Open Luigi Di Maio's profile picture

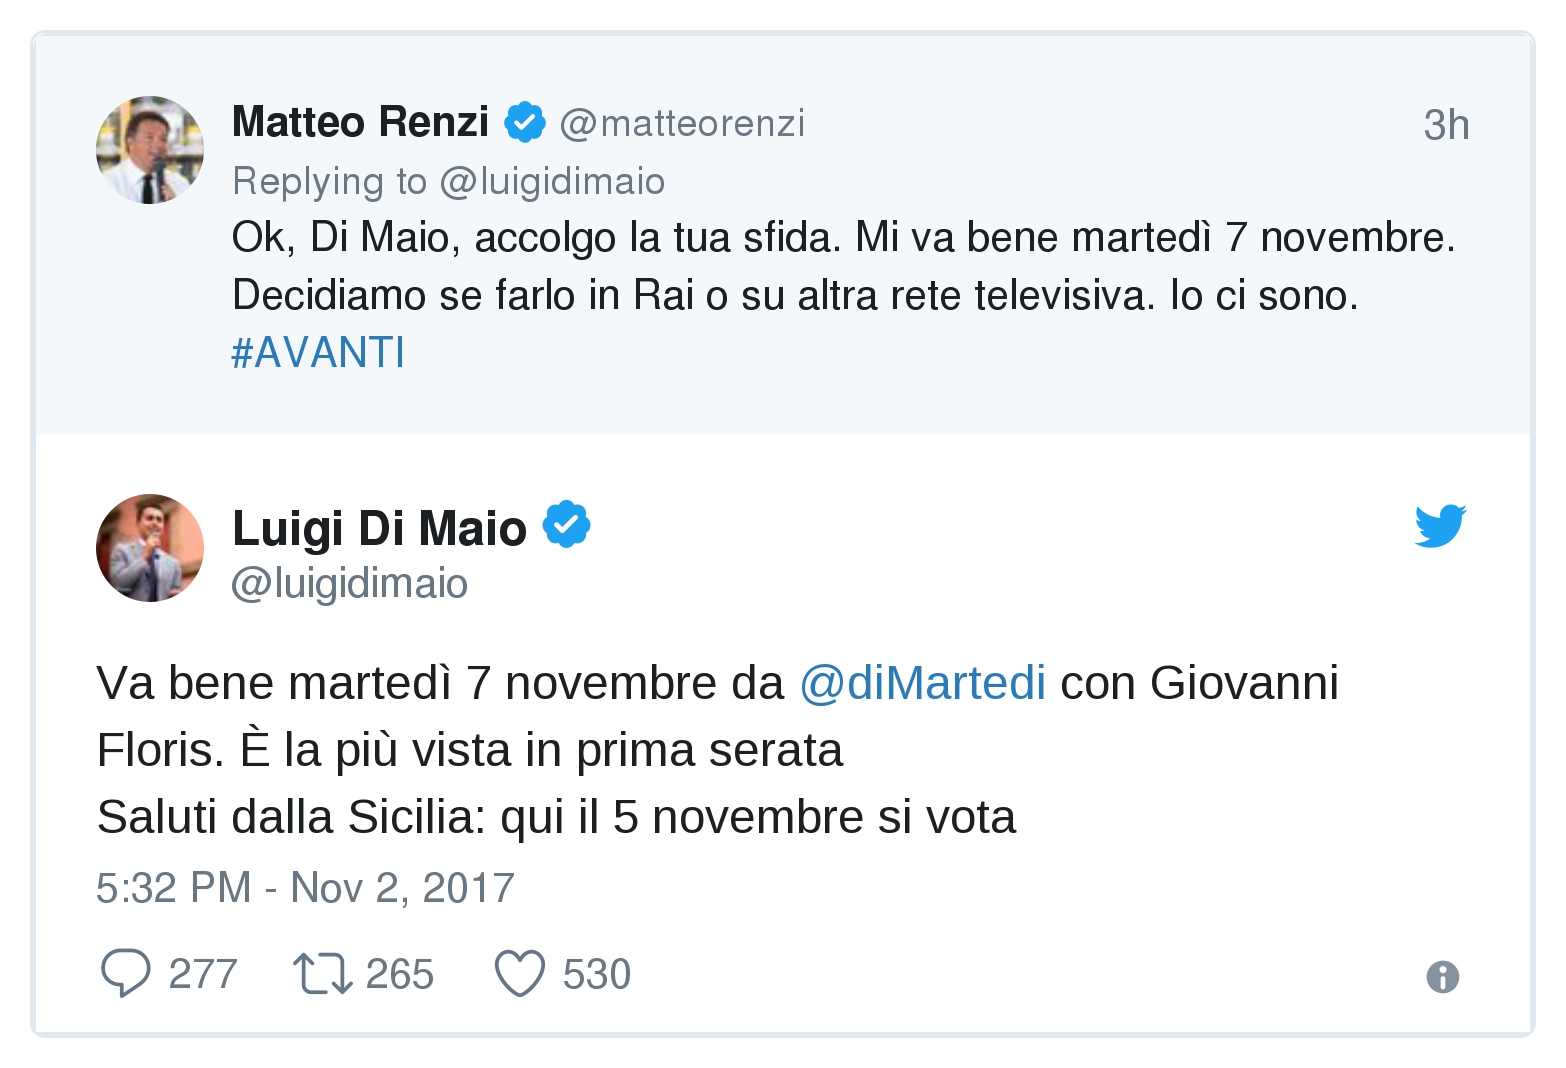(150, 548)
